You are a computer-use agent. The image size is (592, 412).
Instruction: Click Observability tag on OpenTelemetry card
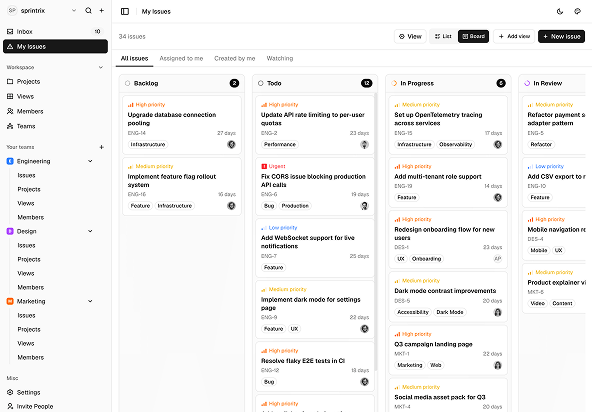click(455, 144)
